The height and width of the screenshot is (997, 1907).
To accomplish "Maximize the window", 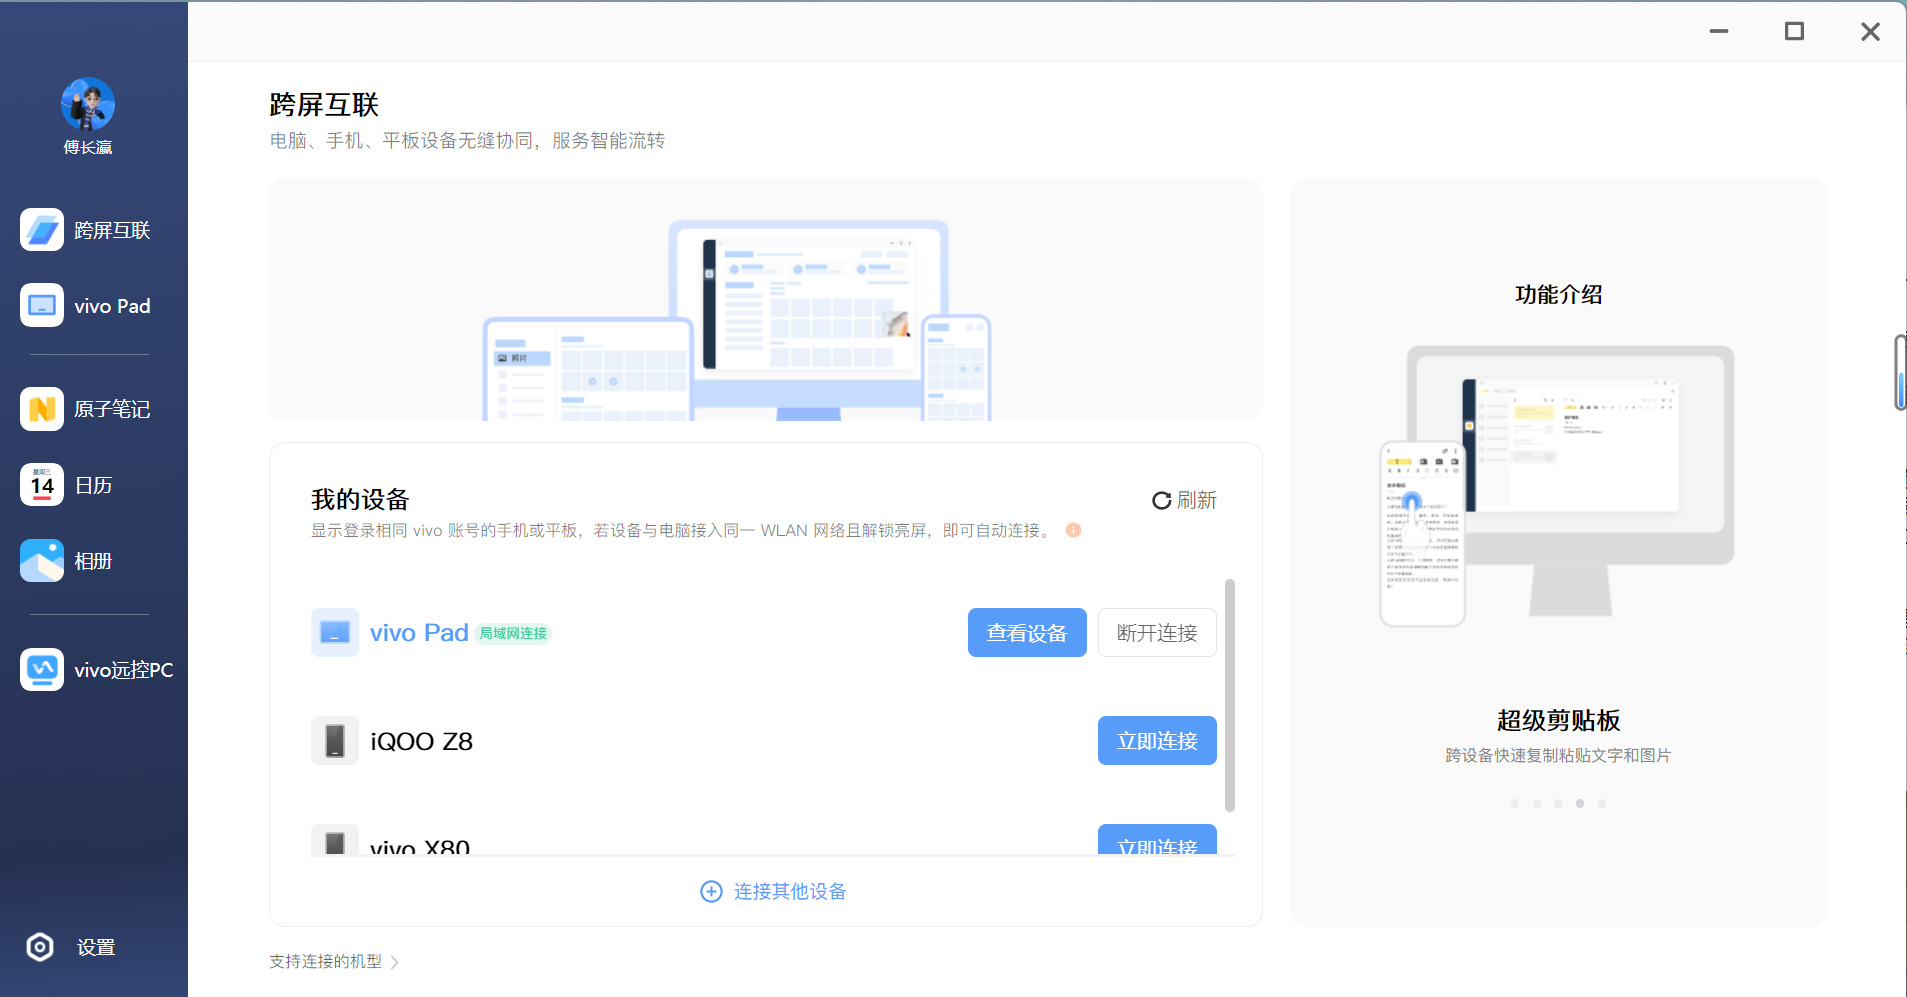I will (1795, 31).
